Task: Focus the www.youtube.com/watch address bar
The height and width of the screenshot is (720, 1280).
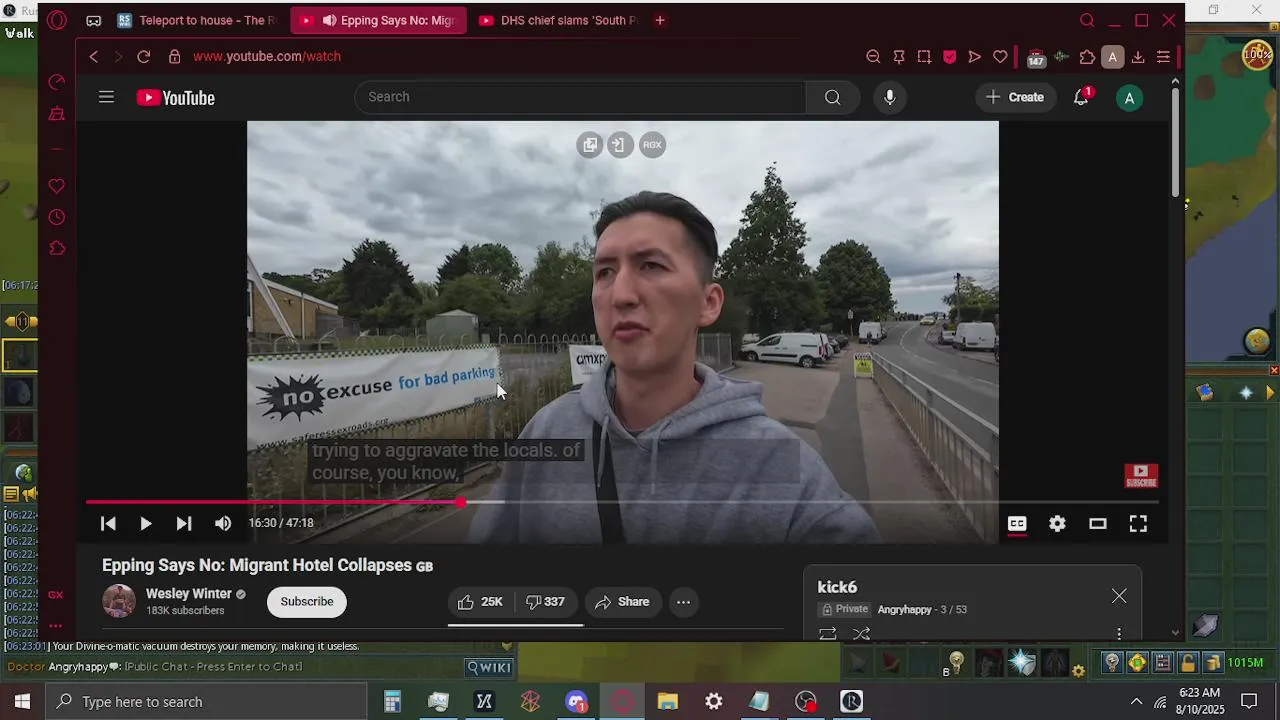Action: coord(267,57)
